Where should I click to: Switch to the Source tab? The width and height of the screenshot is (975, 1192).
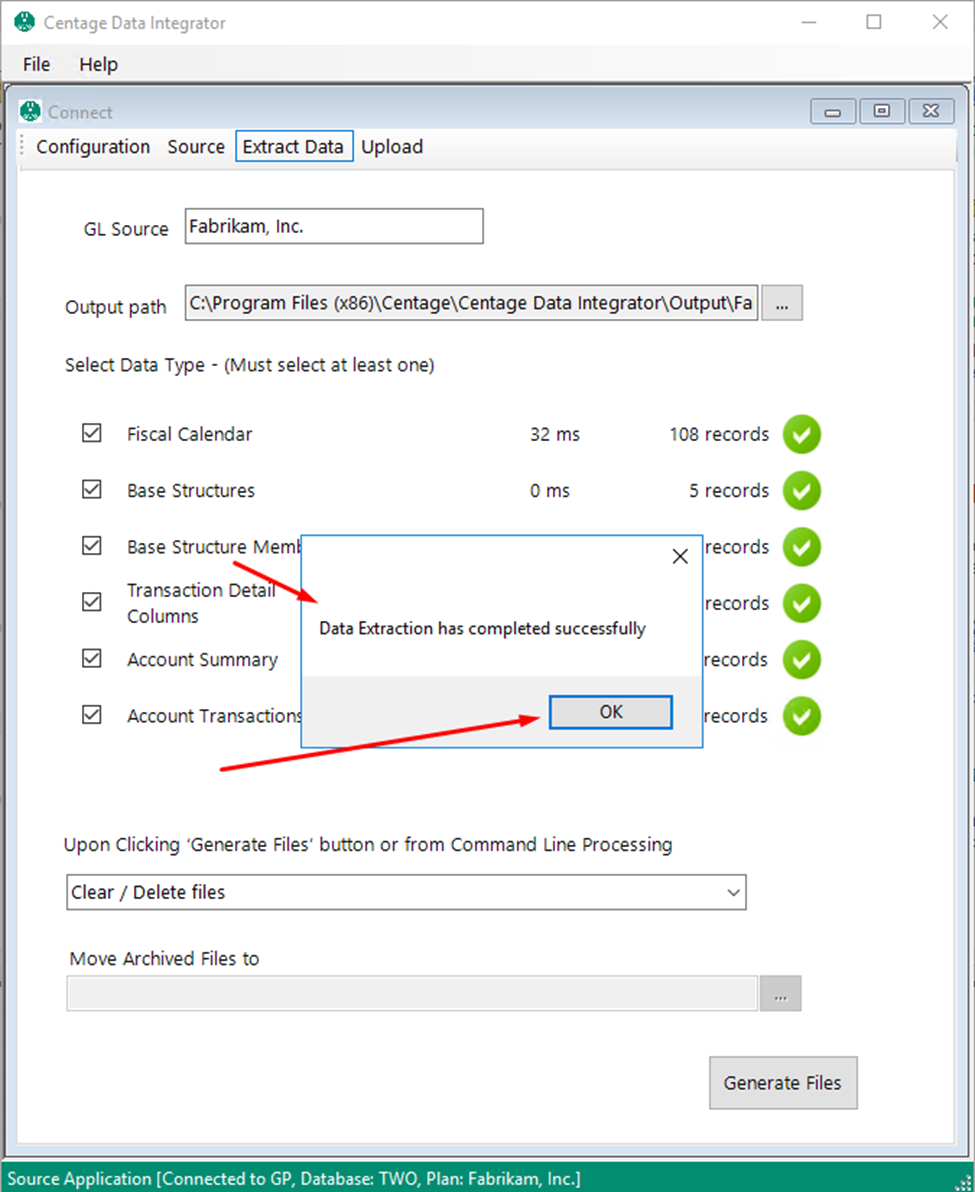point(196,147)
